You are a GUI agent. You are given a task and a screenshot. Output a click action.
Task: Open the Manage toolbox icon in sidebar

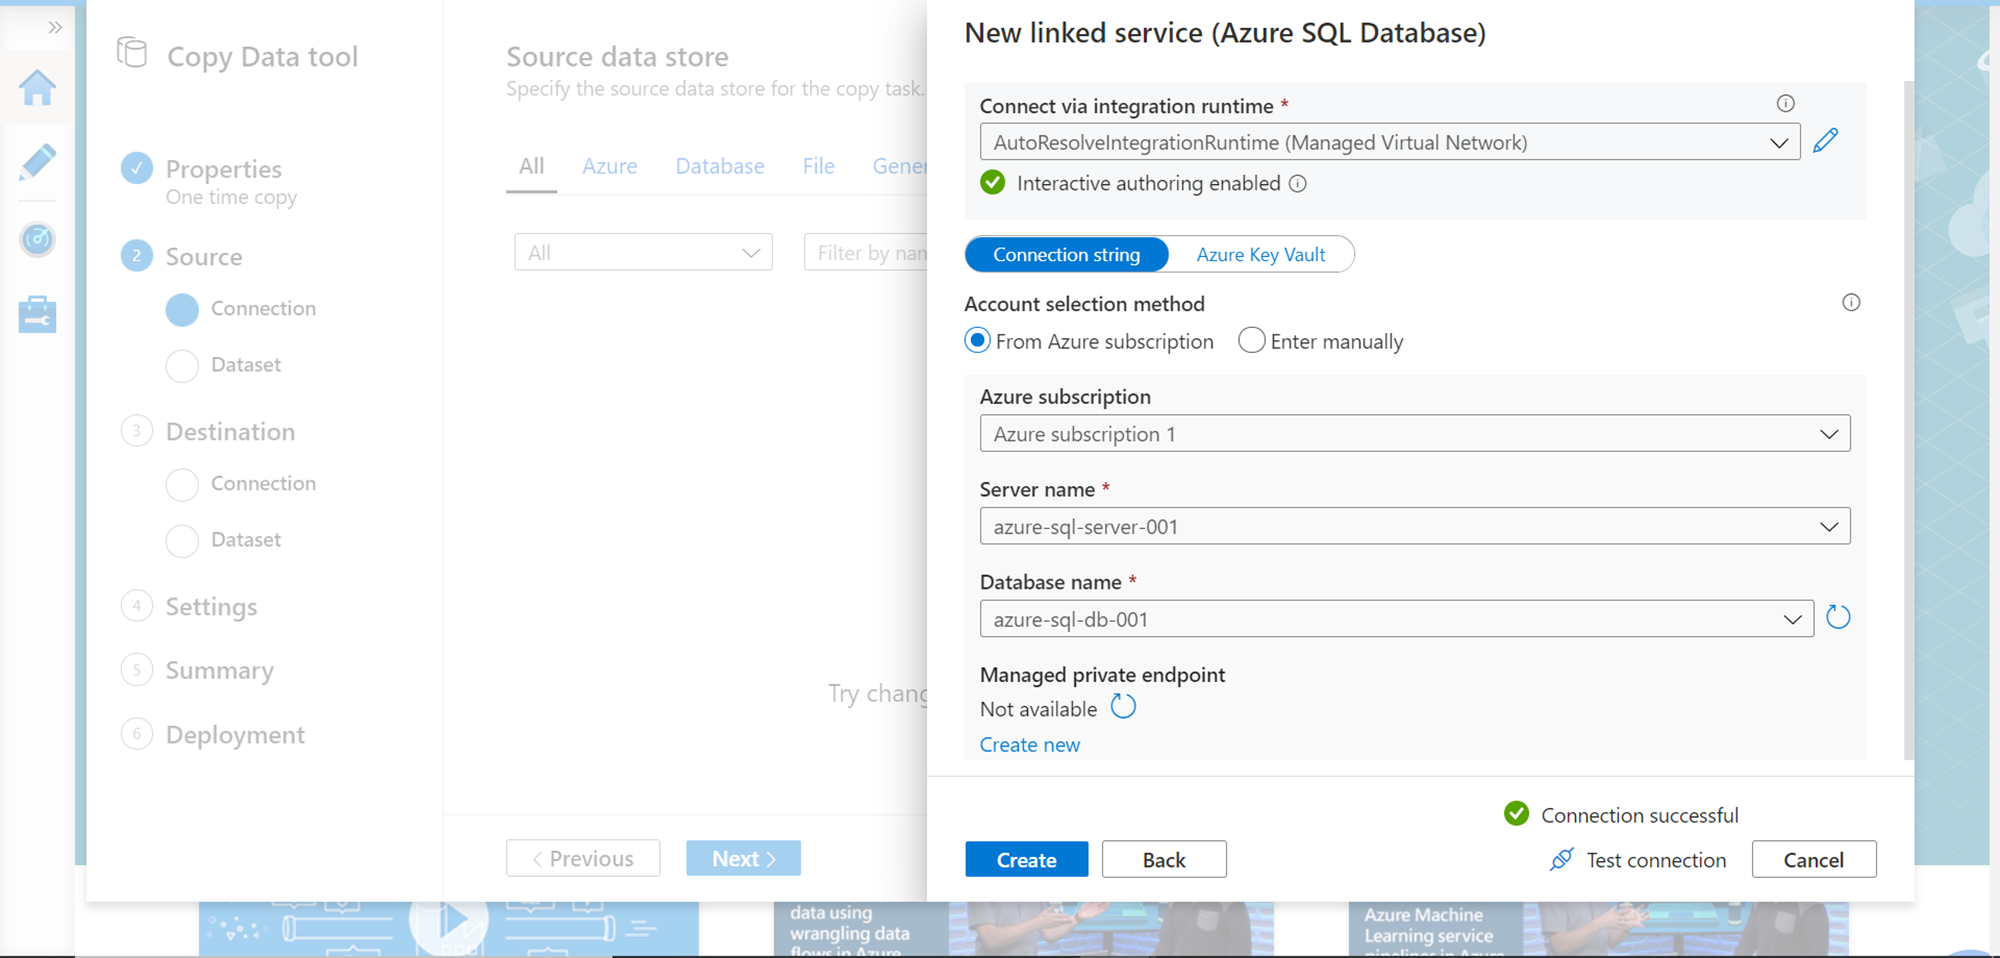[37, 314]
